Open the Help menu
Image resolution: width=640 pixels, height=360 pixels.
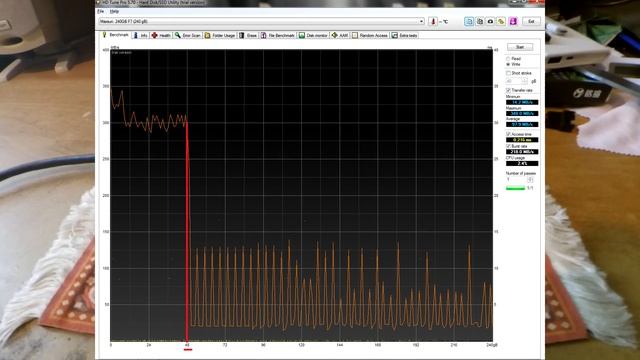pos(114,11)
